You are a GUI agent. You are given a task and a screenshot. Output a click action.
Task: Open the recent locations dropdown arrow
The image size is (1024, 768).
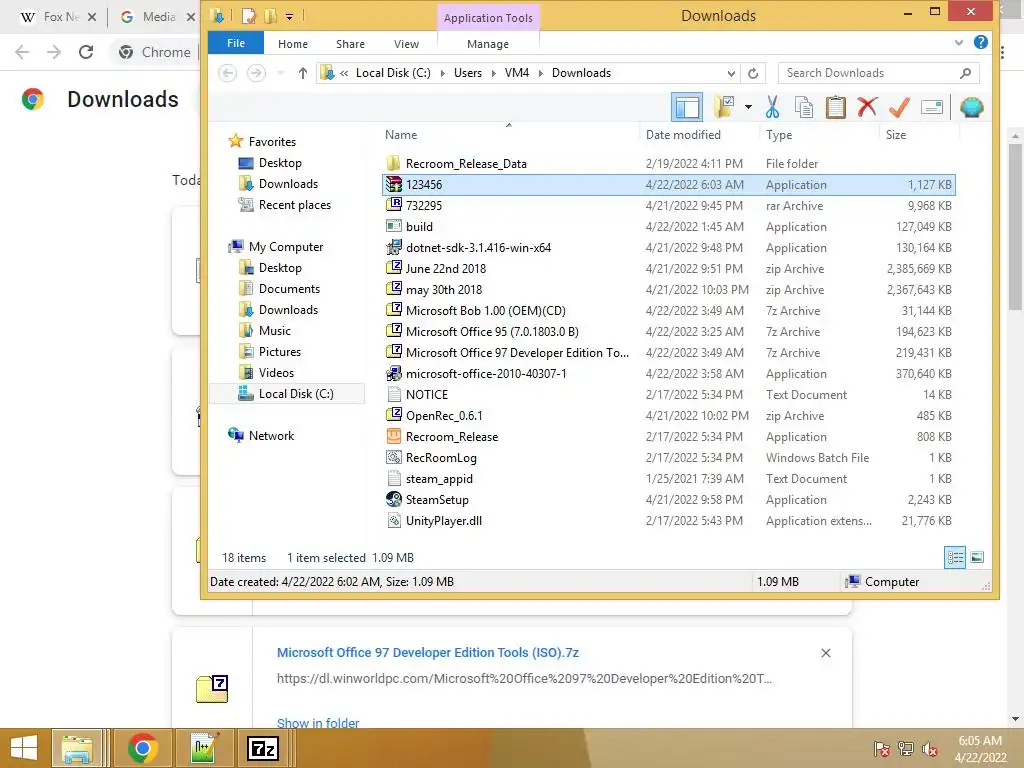[x=281, y=73]
